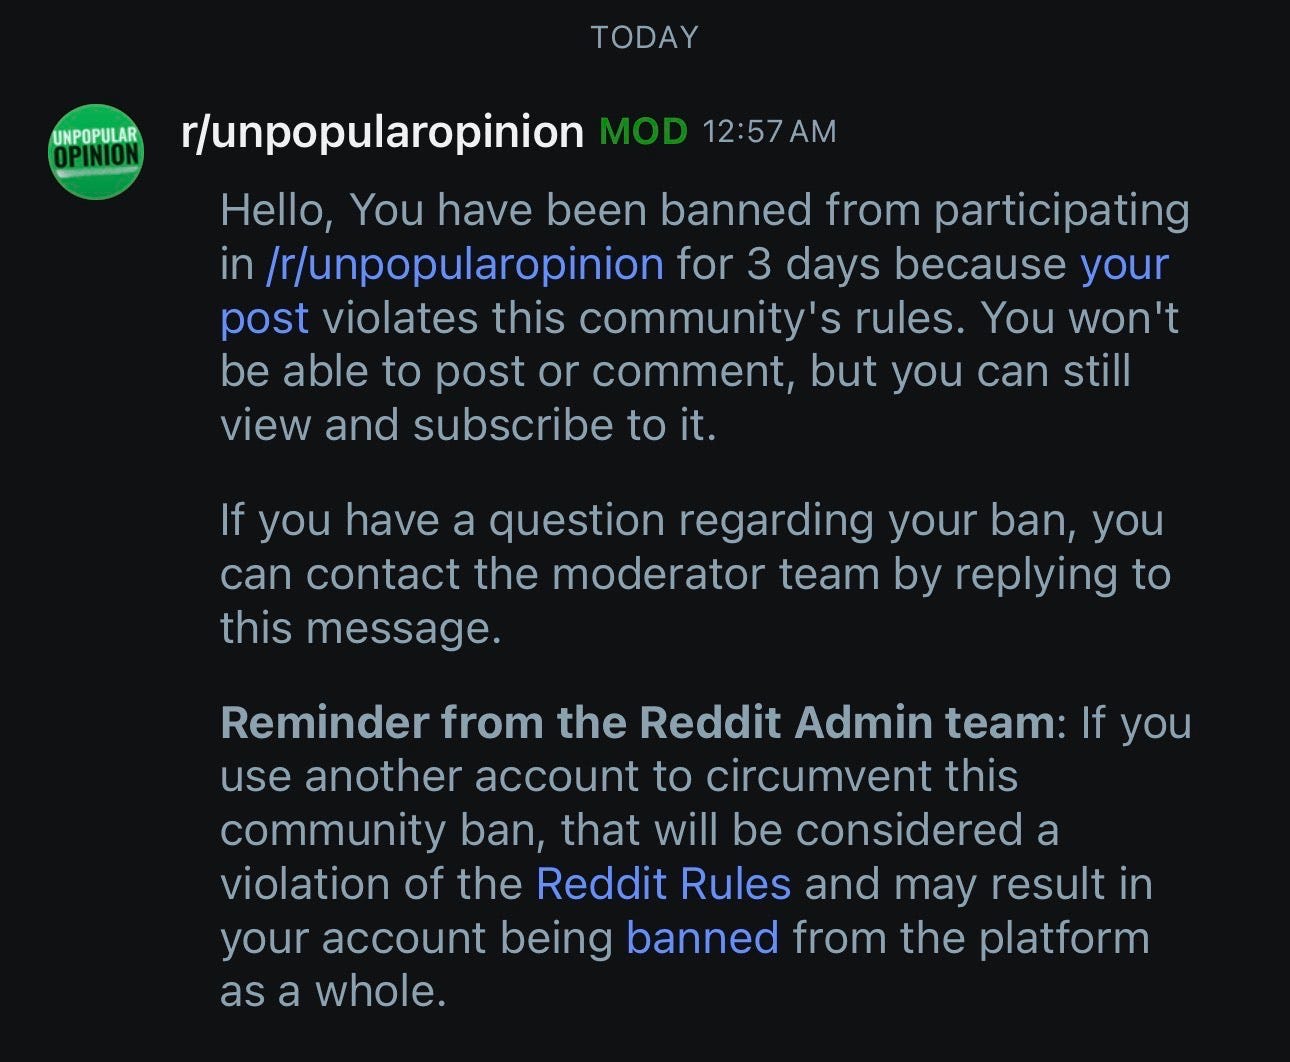Follow the /r/unpopularopinion link in the message
Screen dimensions: 1290x1062
point(465,266)
